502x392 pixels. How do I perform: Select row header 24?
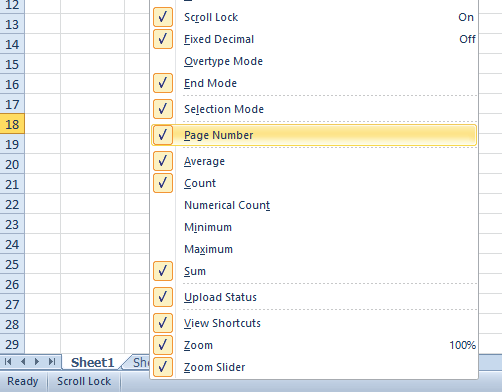[12, 244]
